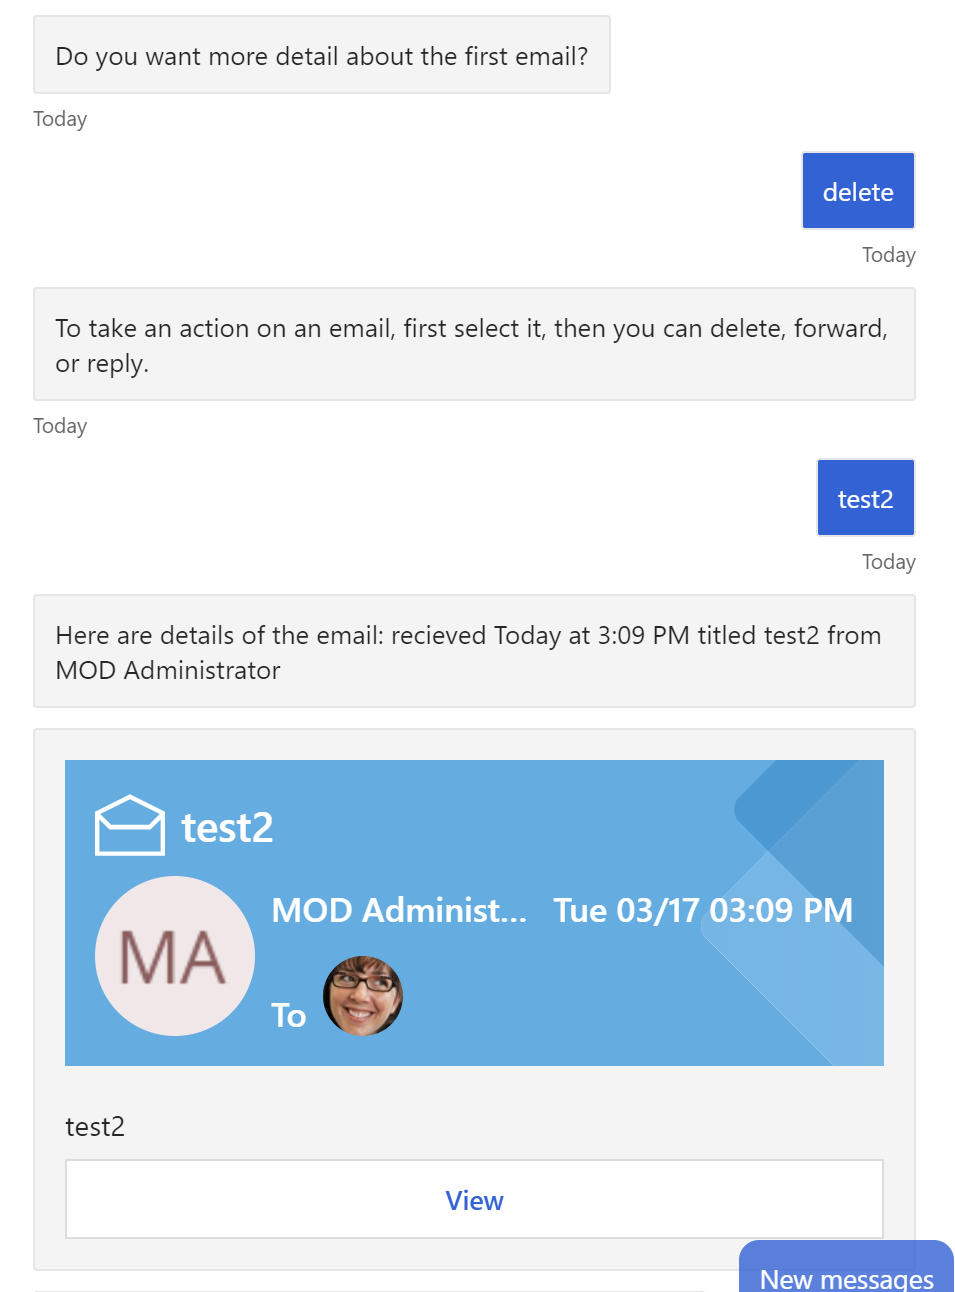Click the recipient's profile photo next to 'To'
Viewport: 955px width, 1292px height.
(x=362, y=994)
